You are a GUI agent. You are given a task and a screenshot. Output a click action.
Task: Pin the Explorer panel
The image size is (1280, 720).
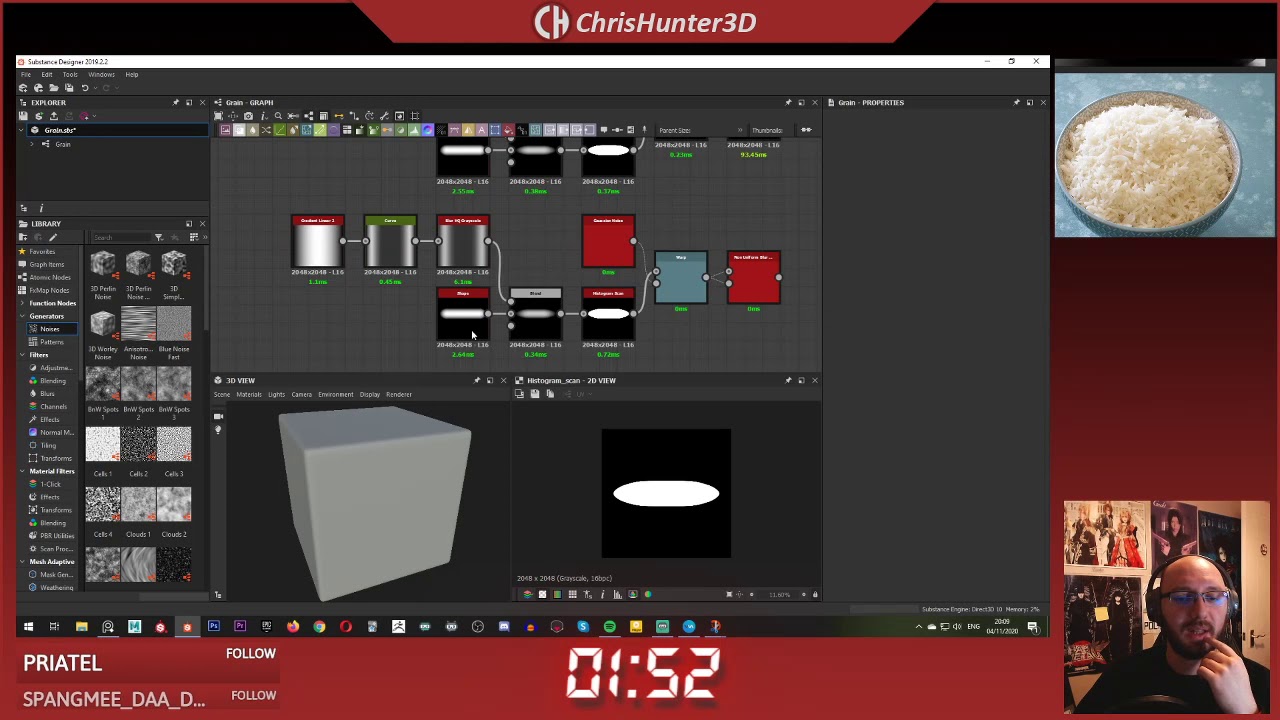(176, 102)
